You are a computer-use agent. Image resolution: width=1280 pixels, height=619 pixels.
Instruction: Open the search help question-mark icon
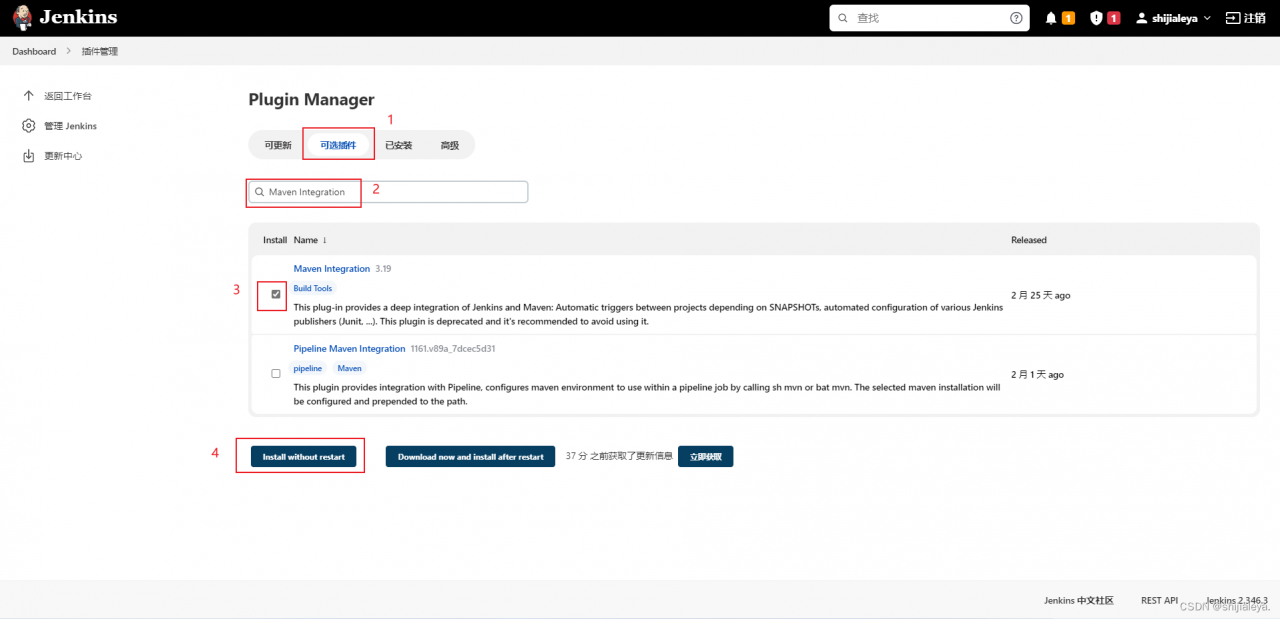tap(1016, 18)
